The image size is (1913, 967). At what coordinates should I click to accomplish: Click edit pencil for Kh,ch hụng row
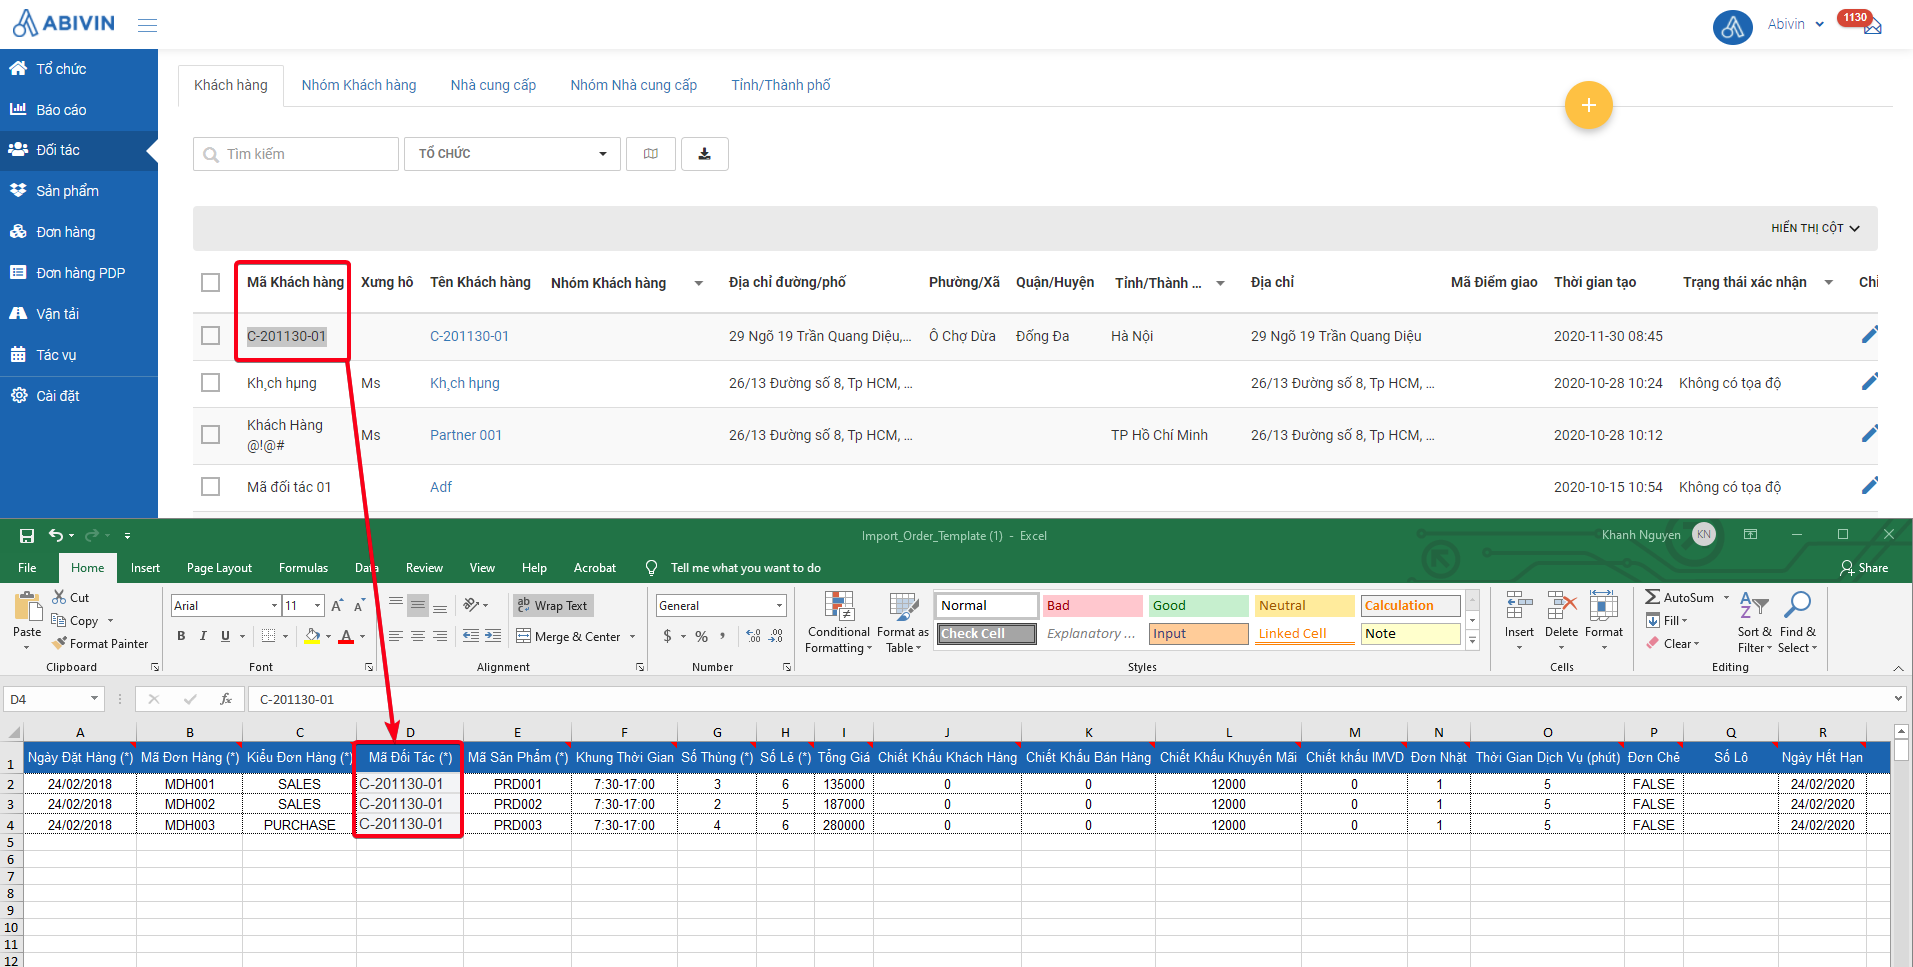pos(1869,382)
